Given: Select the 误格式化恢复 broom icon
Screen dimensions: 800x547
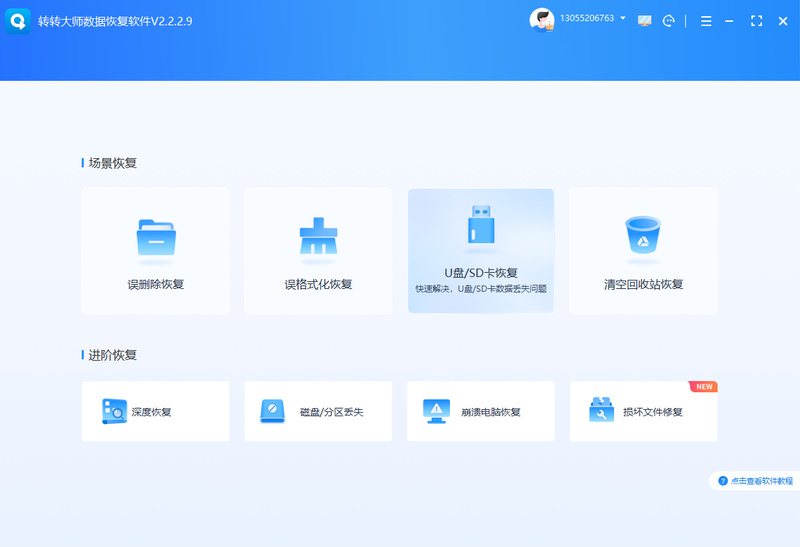Looking at the screenshot, I should pyautogui.click(x=318, y=236).
